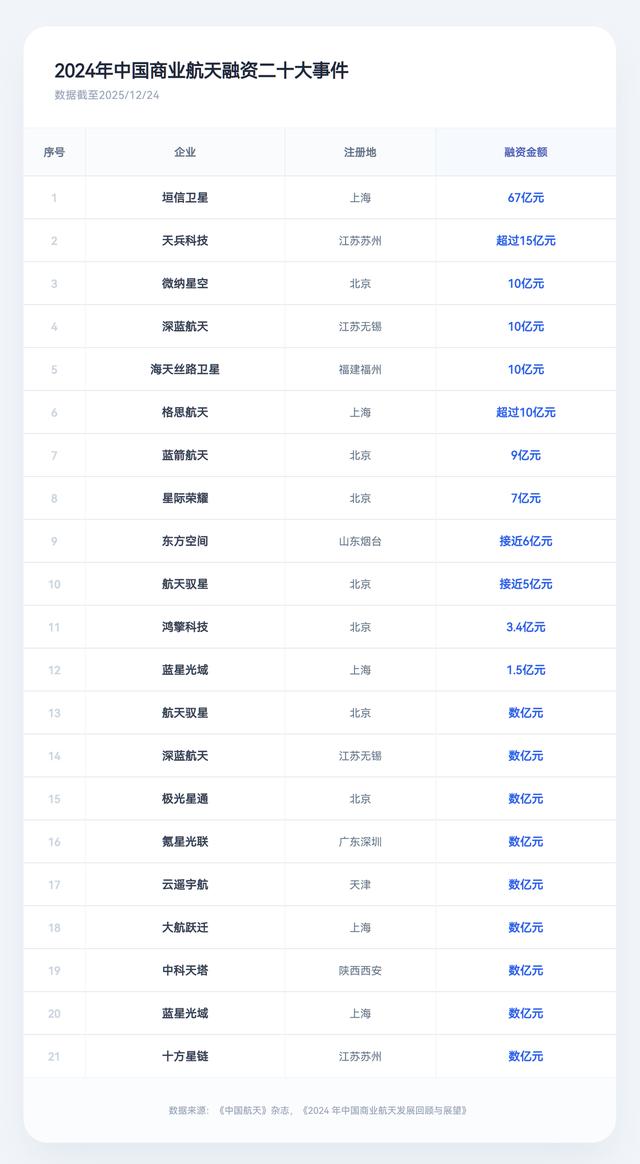The width and height of the screenshot is (640, 1164).
Task: Click the 67亿元 funding amount
Action: point(525,198)
